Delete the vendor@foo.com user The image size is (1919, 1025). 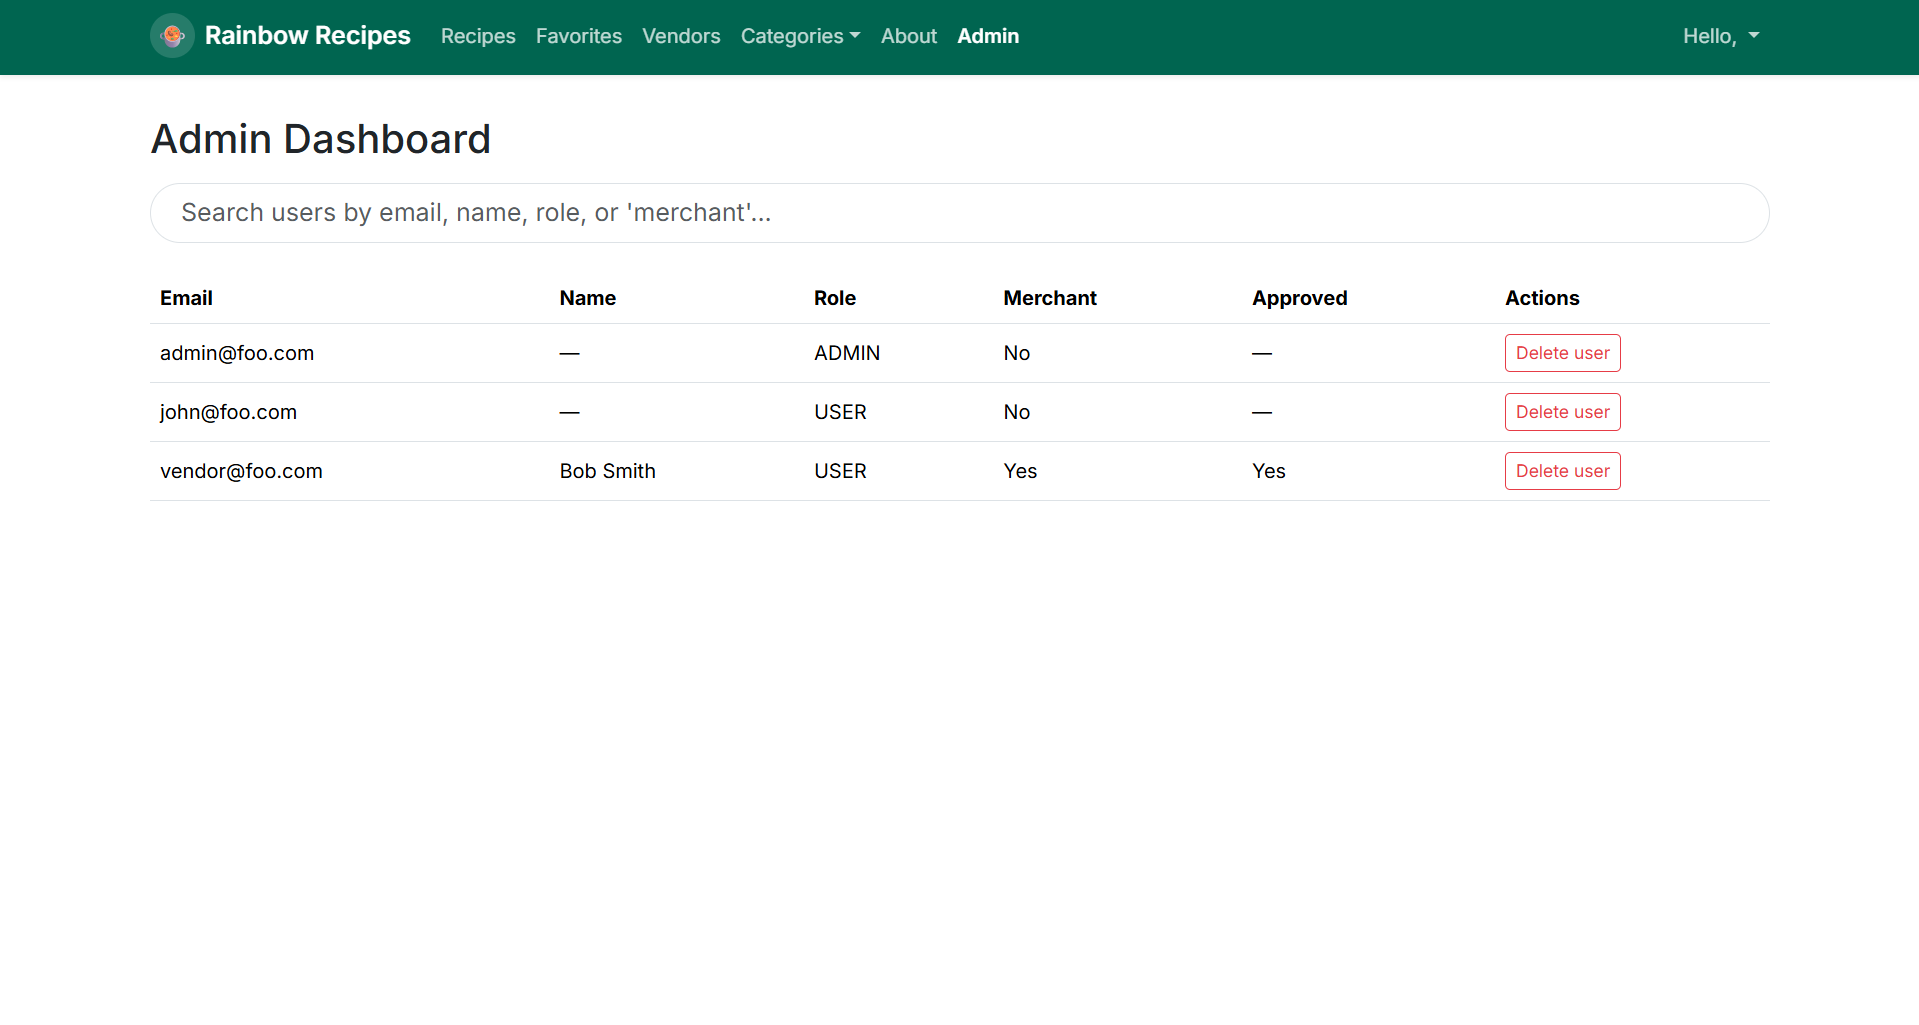(x=1562, y=471)
